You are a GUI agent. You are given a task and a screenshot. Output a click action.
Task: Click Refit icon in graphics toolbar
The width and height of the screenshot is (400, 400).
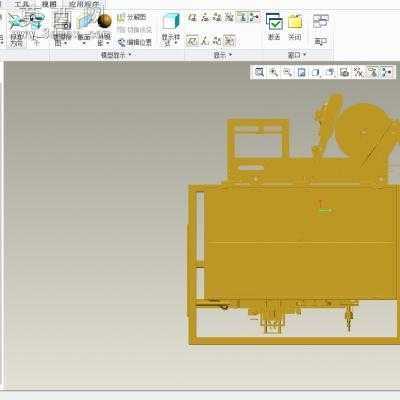pyautogui.click(x=259, y=72)
